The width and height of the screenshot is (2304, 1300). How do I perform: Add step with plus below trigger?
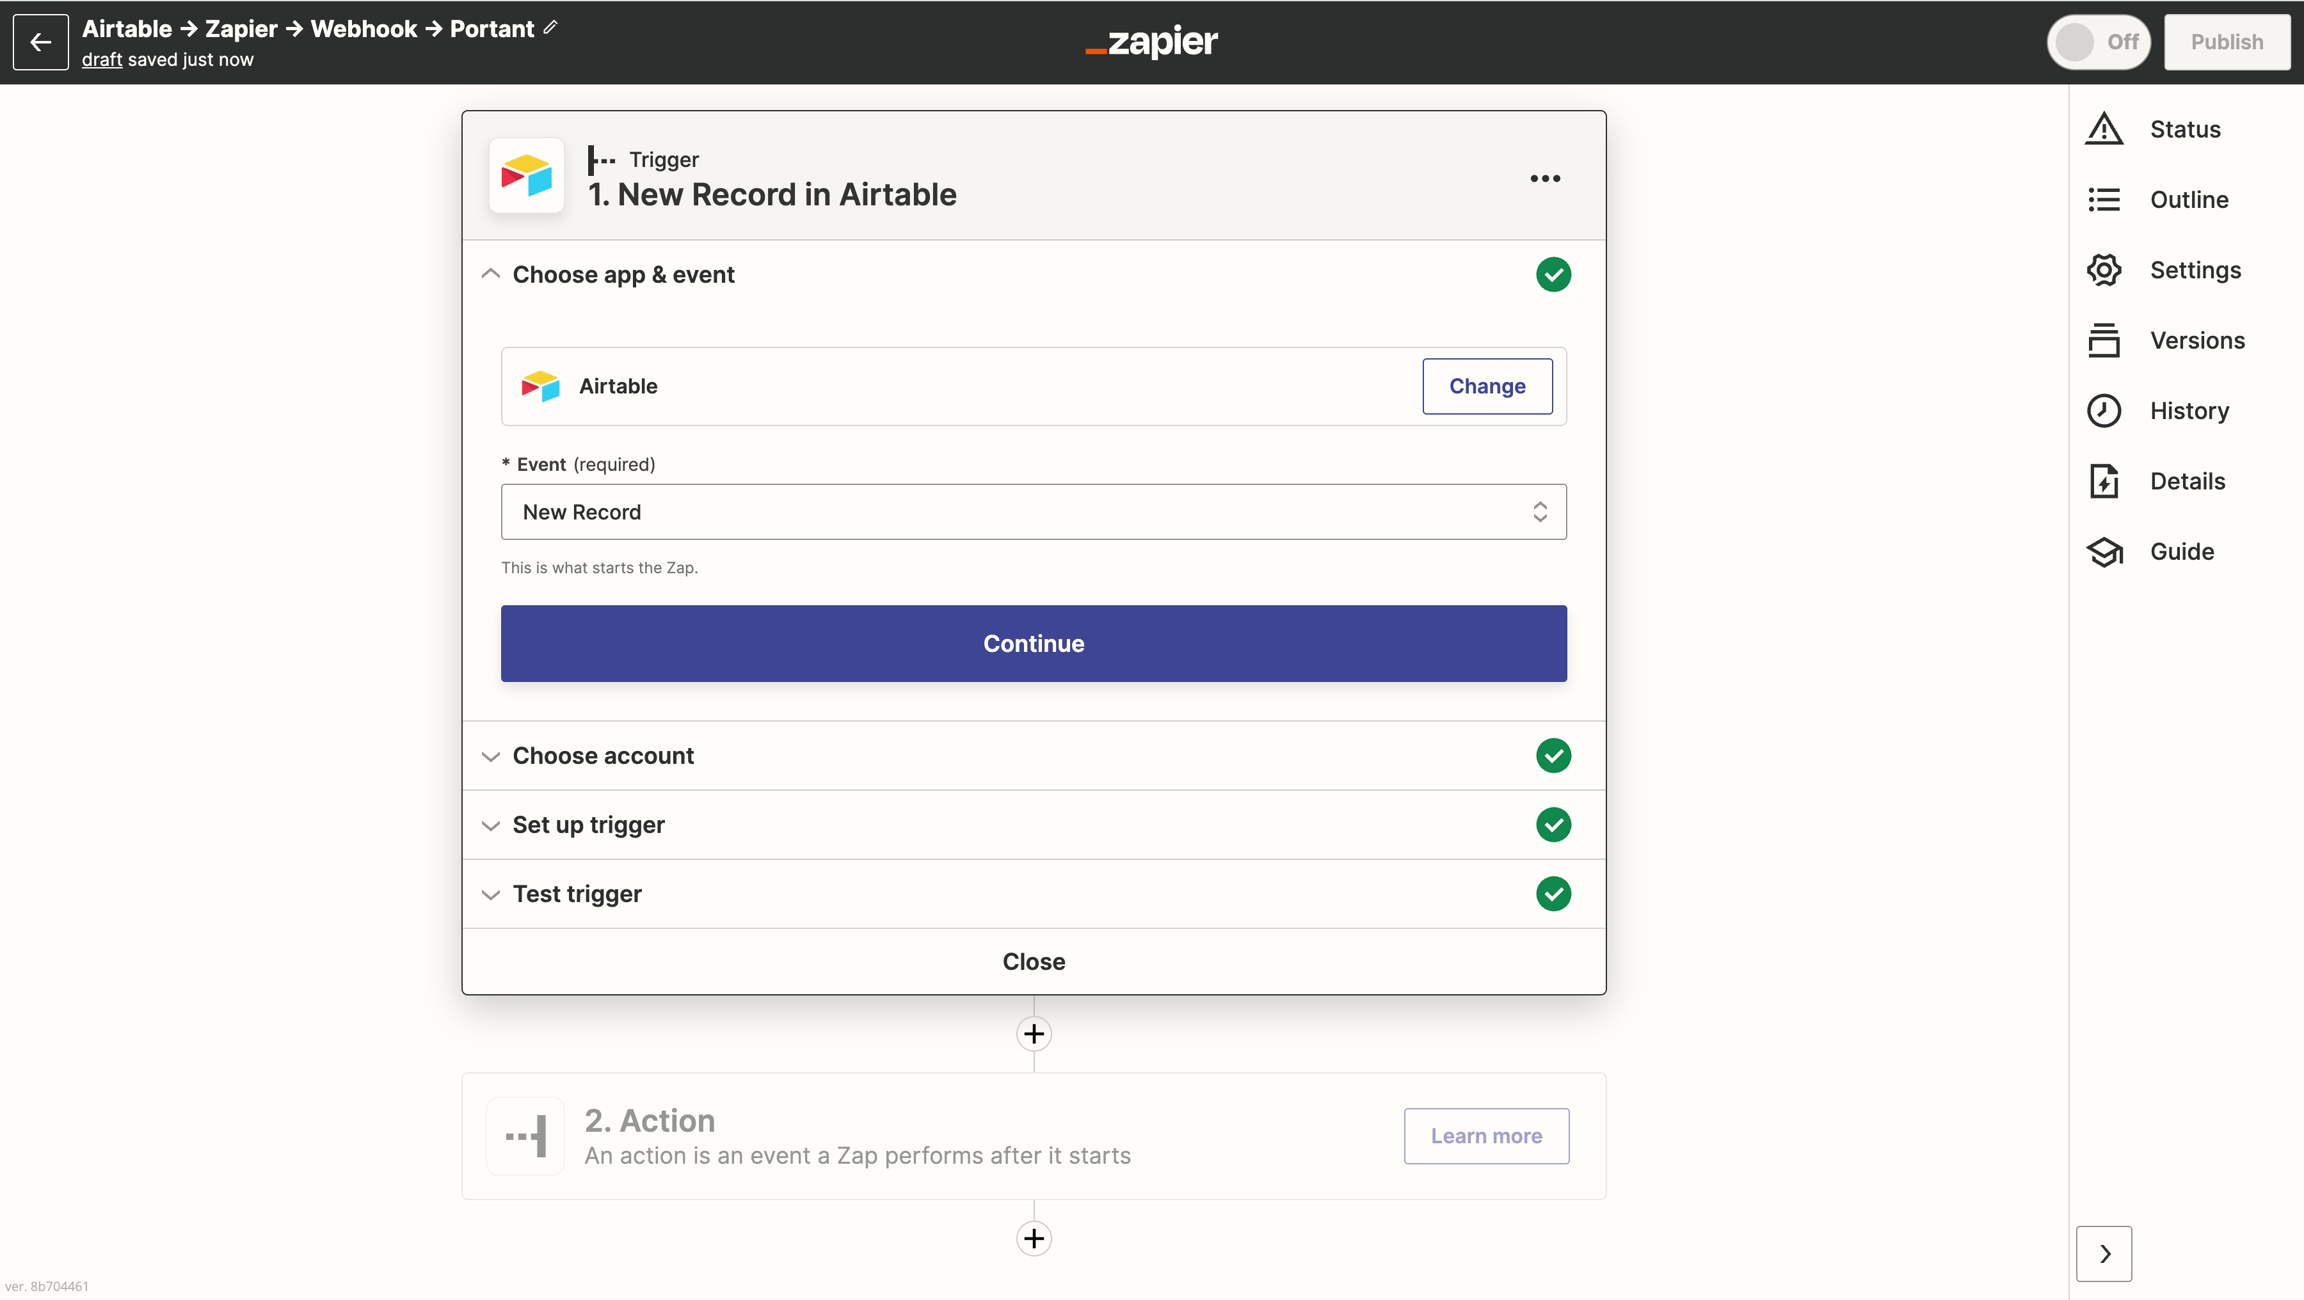pos(1033,1034)
